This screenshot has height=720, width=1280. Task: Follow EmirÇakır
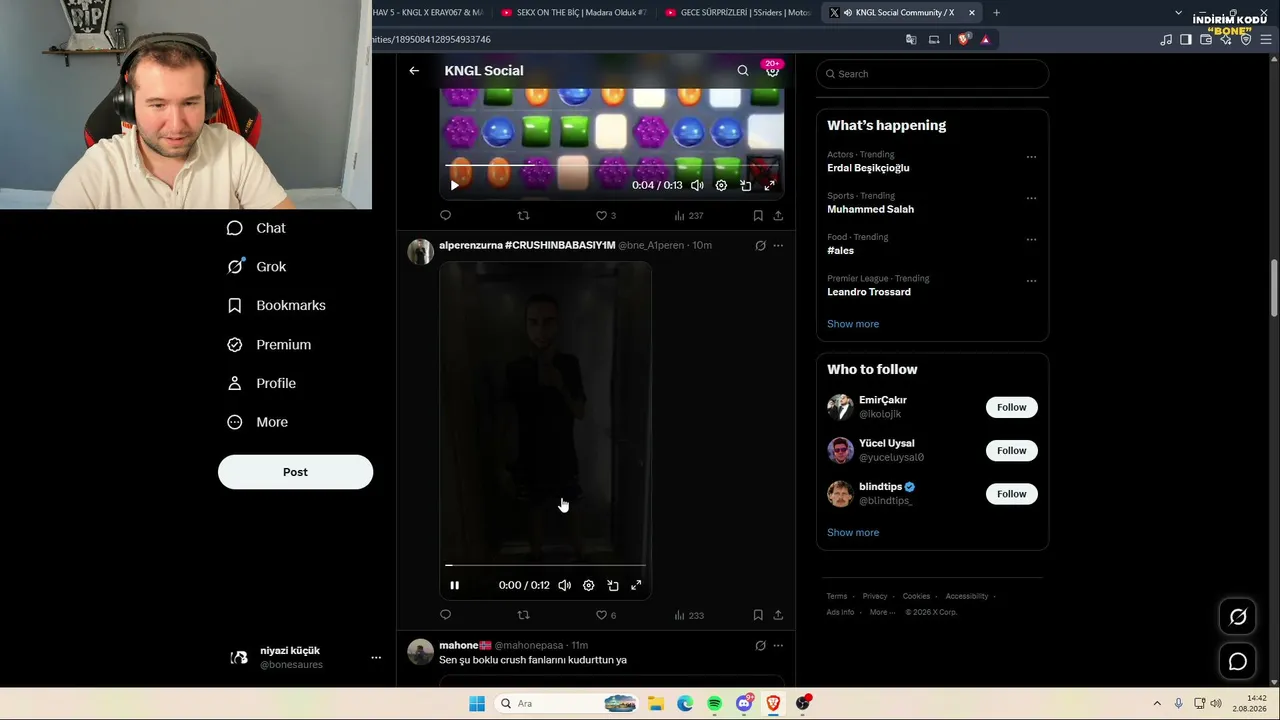pos(1011,407)
